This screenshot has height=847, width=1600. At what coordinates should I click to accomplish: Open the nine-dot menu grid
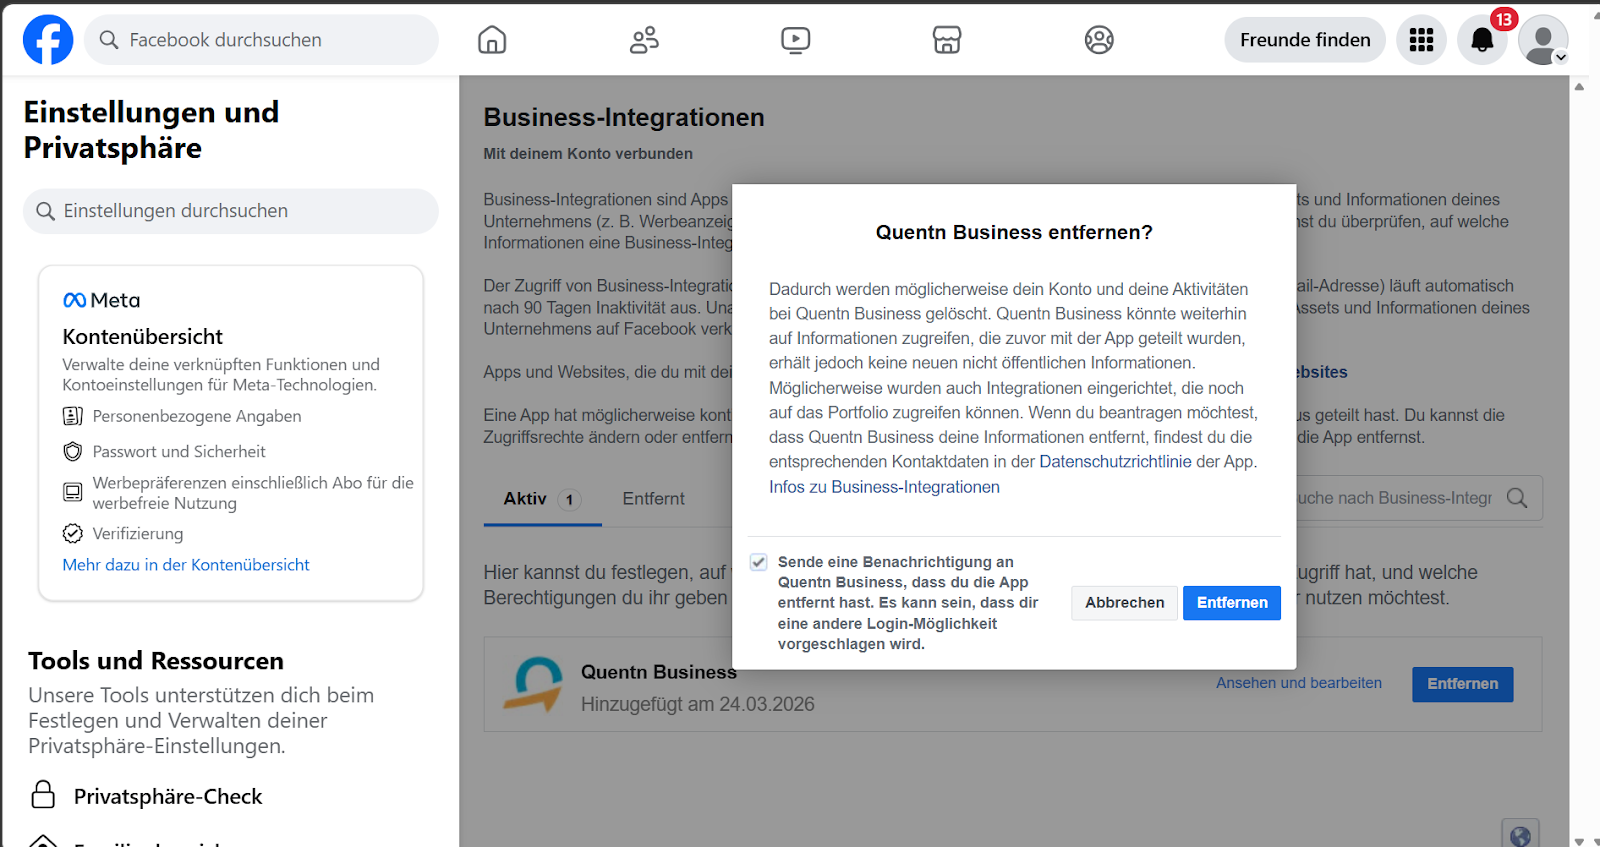pos(1421,40)
